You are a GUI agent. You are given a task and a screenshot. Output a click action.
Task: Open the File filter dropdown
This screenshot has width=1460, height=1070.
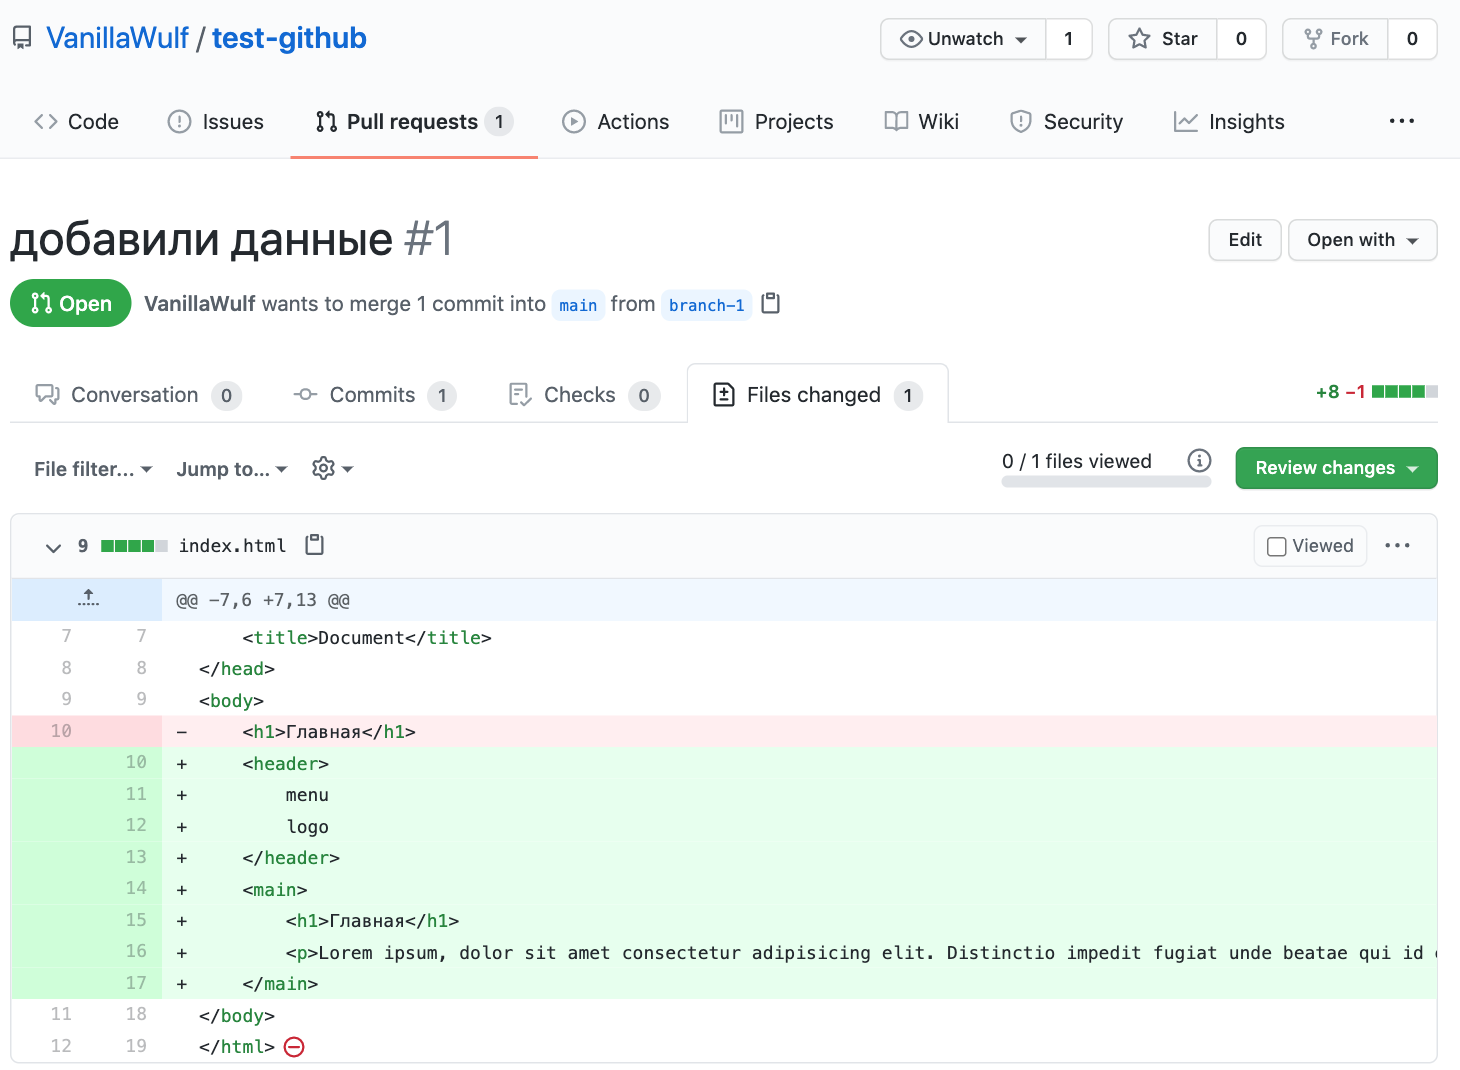pyautogui.click(x=93, y=469)
